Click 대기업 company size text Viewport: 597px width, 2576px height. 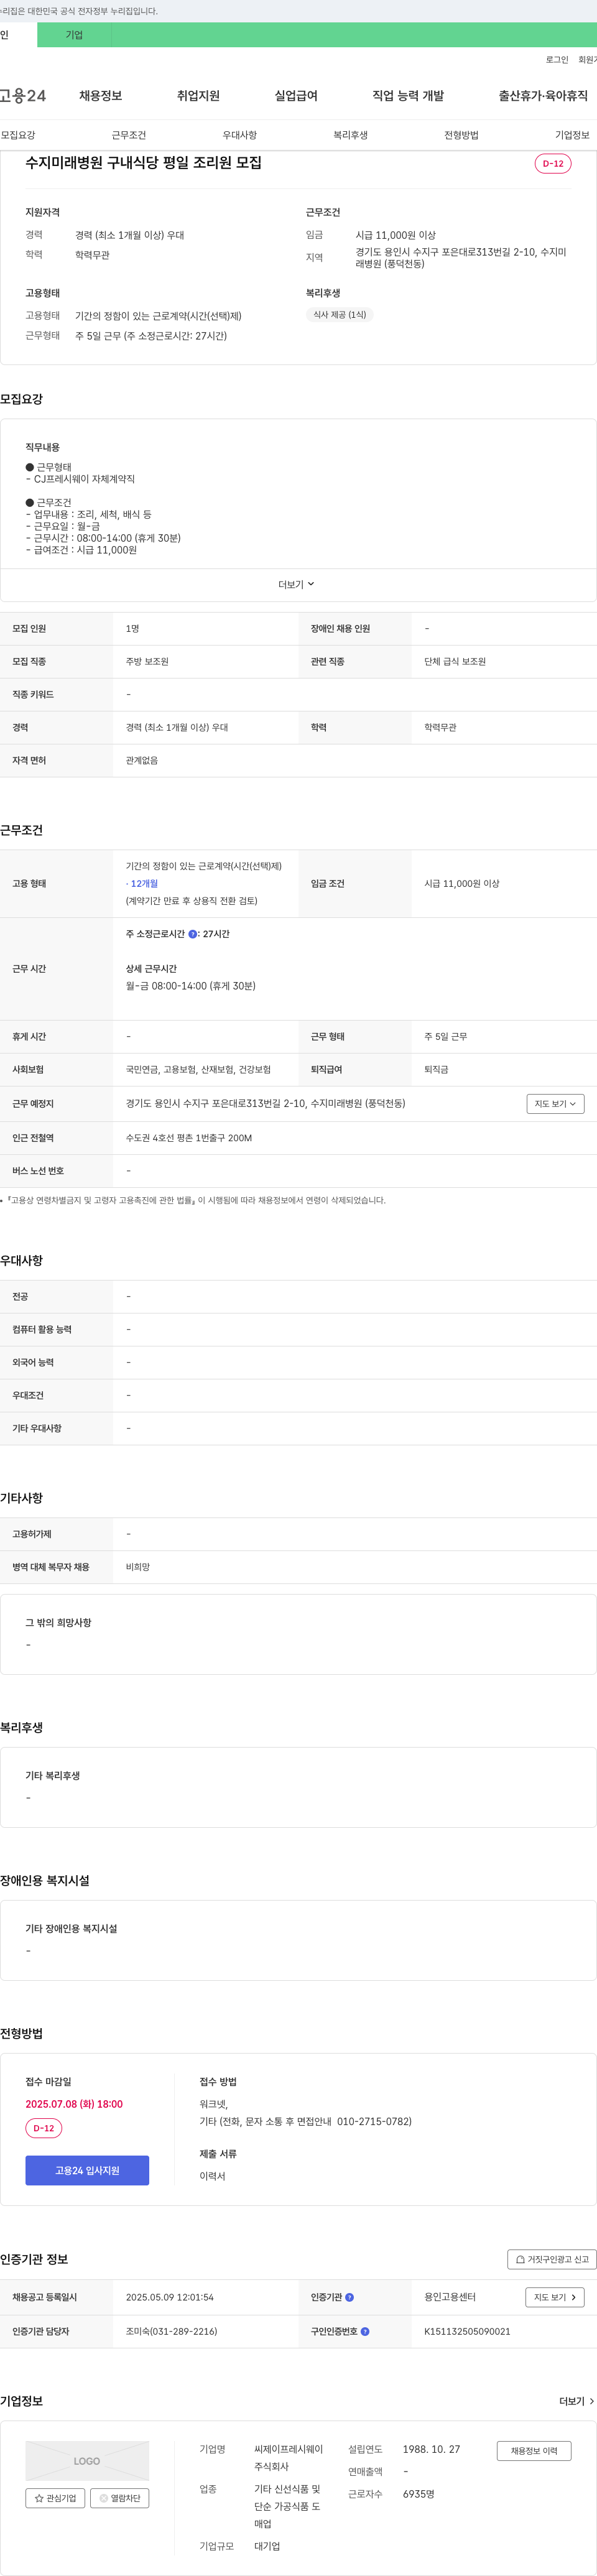point(267,2546)
